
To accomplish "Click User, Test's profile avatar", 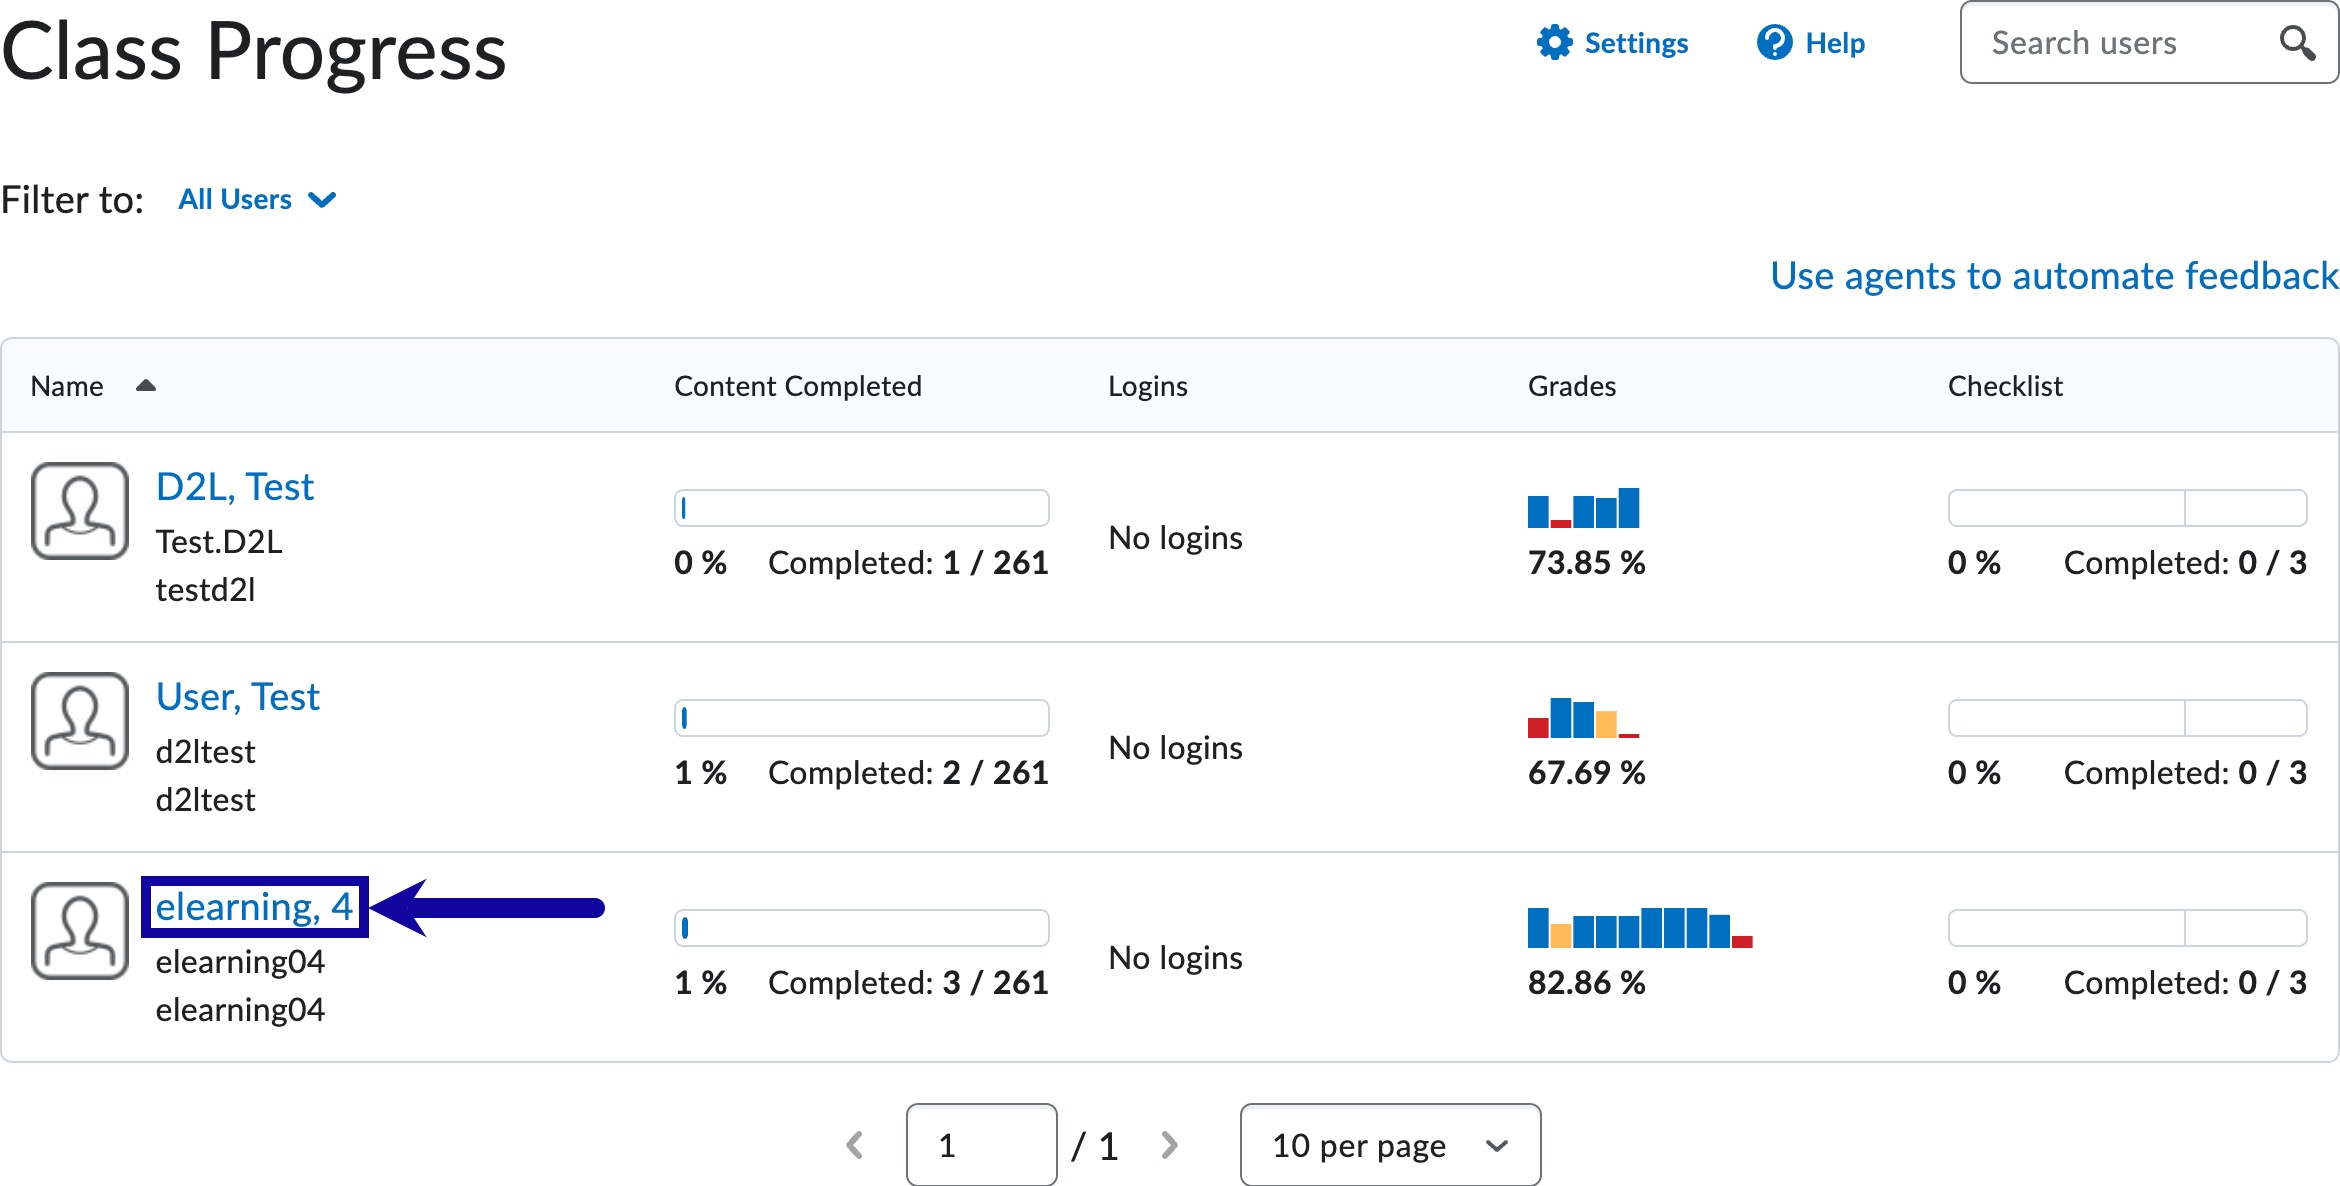I will [x=80, y=722].
